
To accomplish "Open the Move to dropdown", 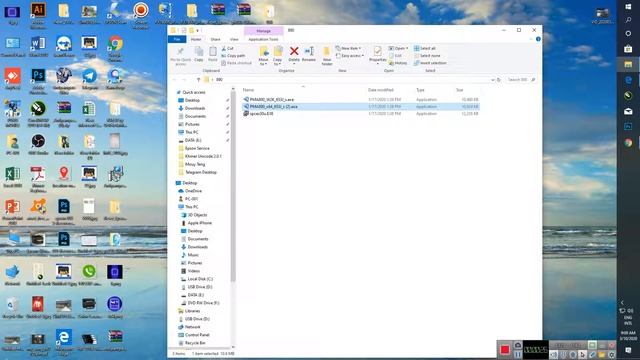I will pyautogui.click(x=264, y=56).
